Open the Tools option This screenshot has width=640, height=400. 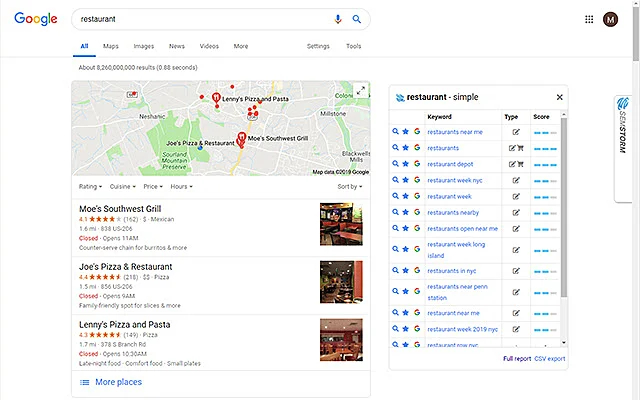coord(353,46)
